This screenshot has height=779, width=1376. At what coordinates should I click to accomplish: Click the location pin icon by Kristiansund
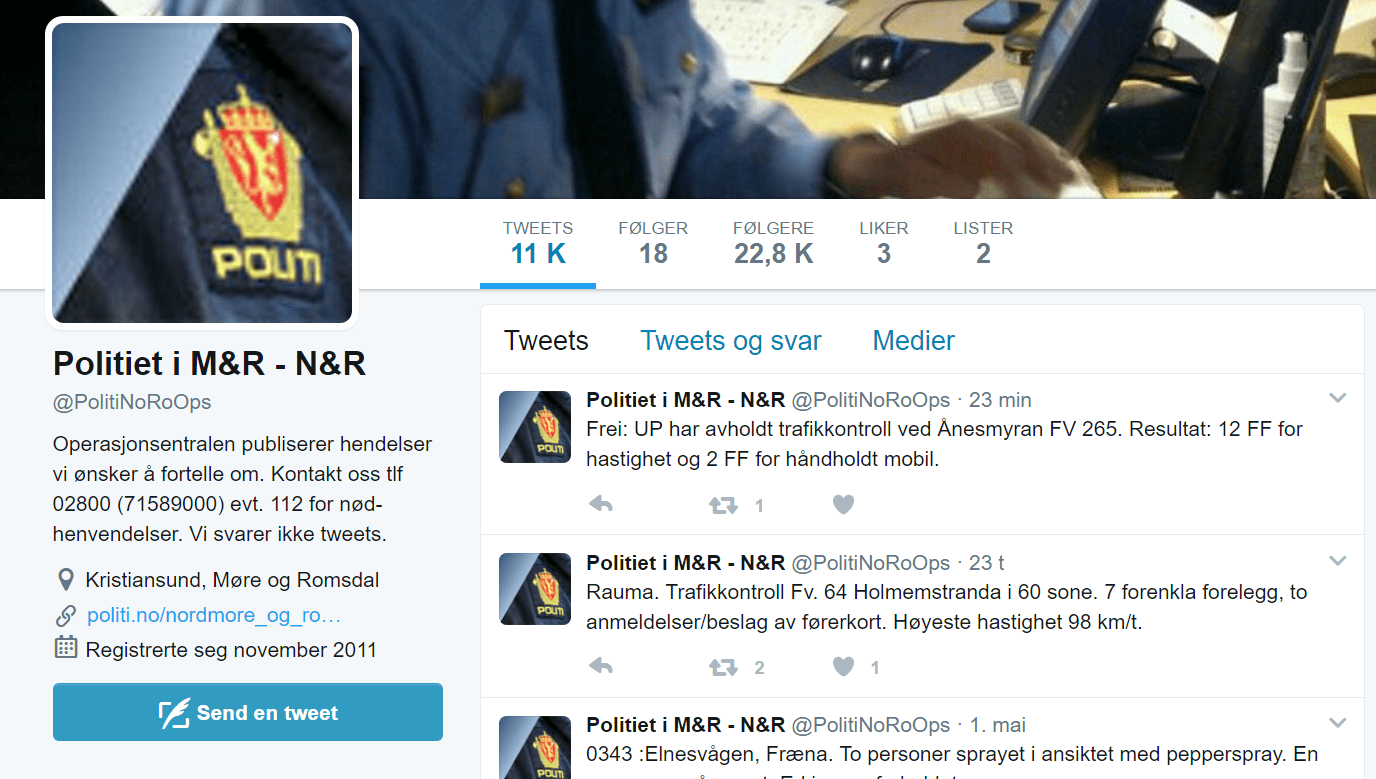click(x=66, y=580)
